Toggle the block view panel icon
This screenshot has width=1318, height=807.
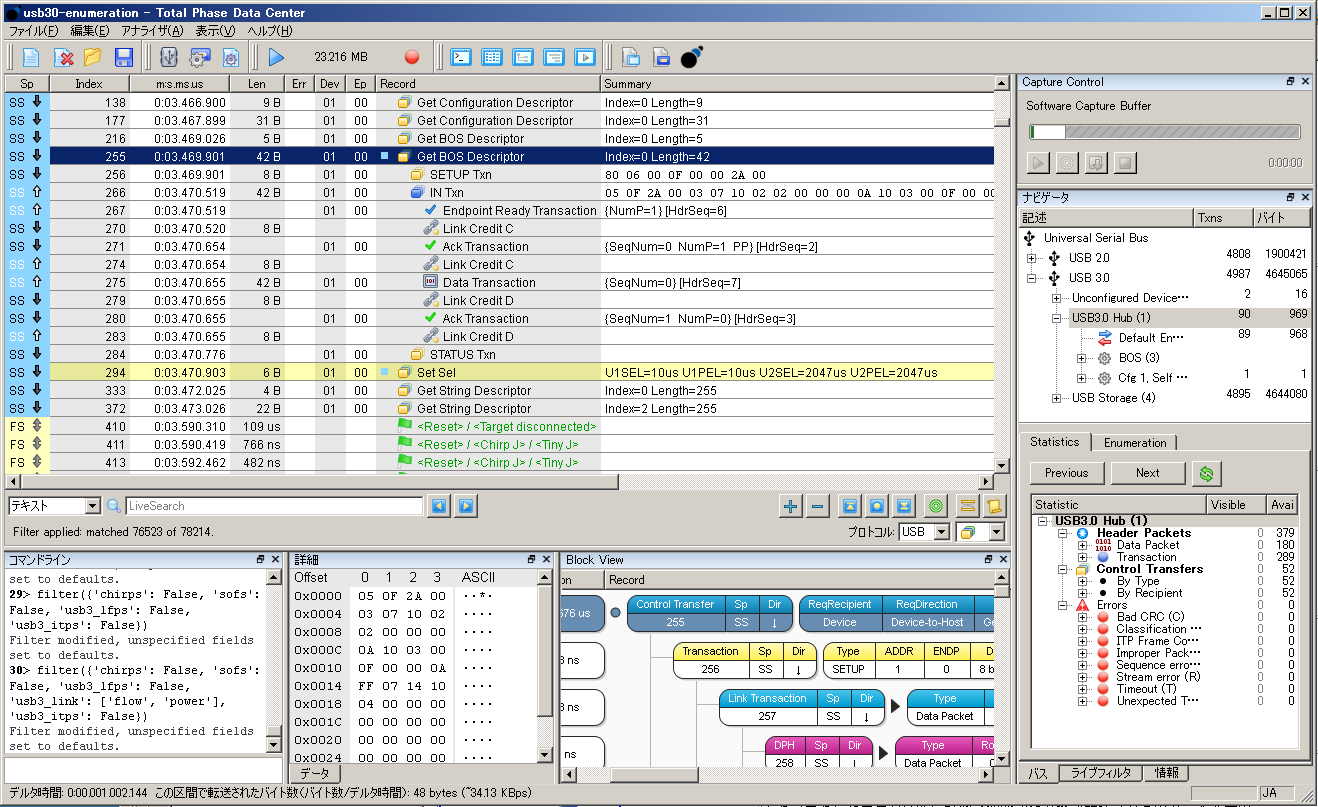(585, 57)
